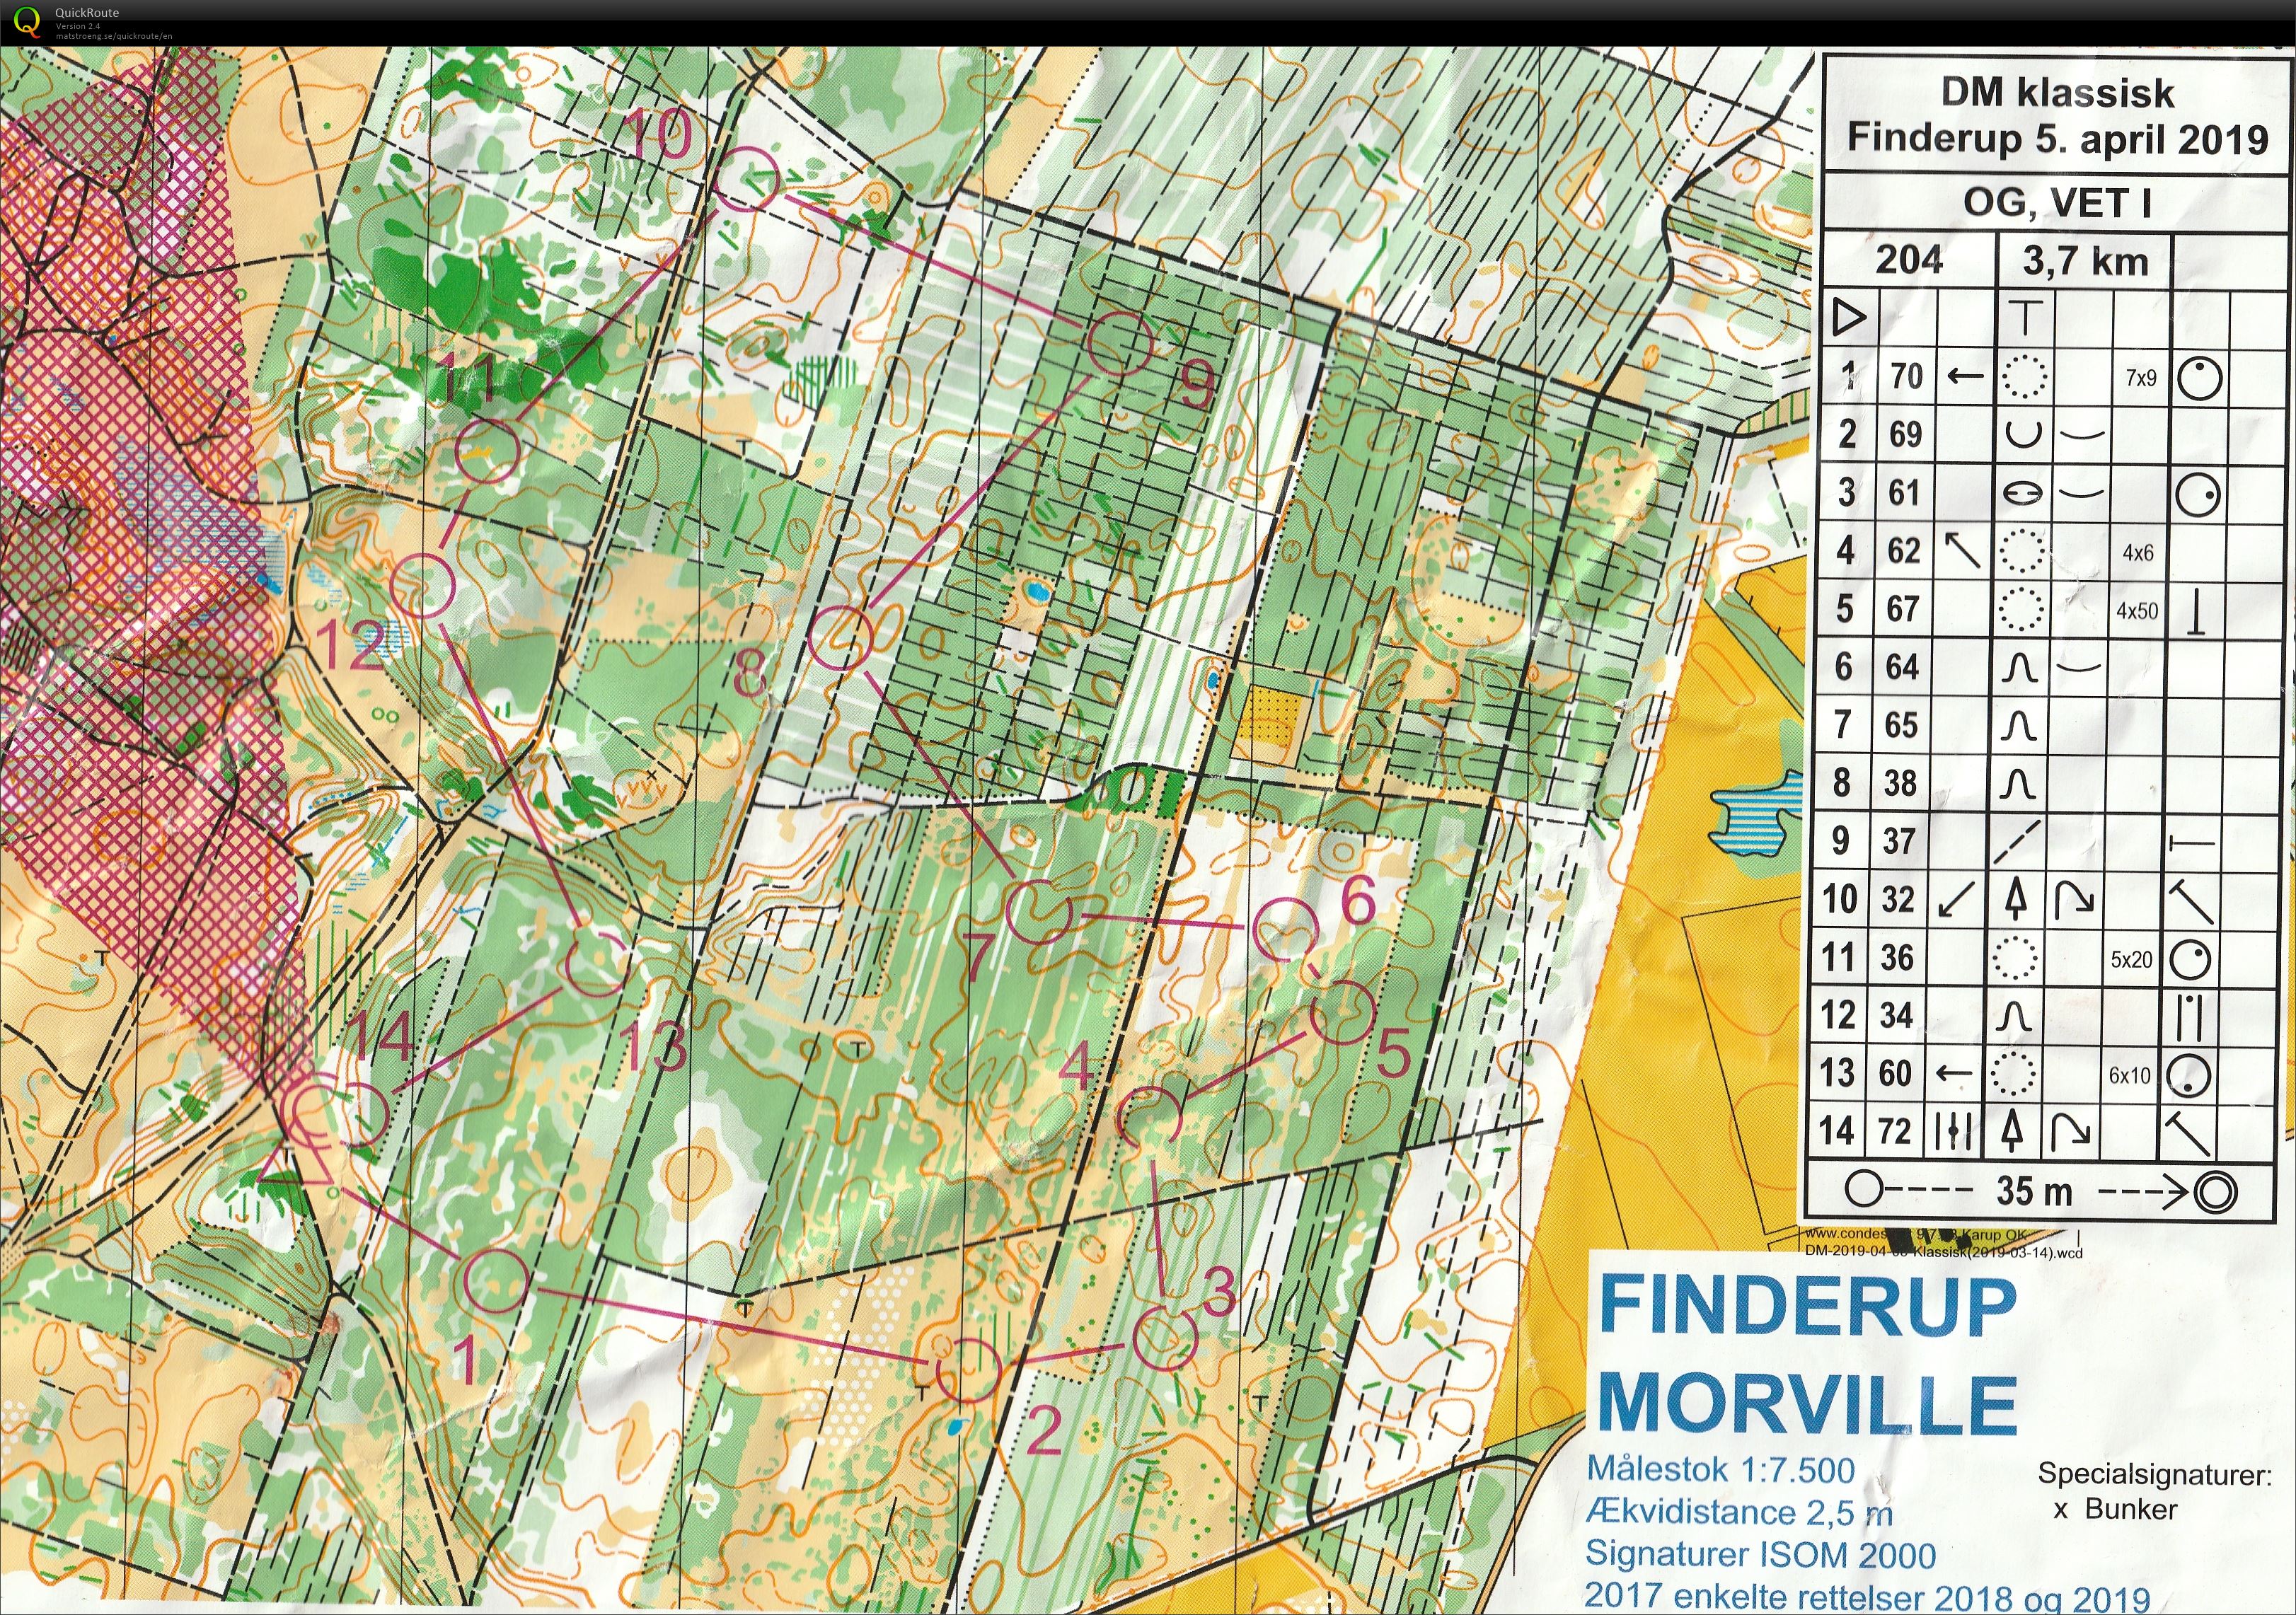Click the '5x20' dimension cell
2296x1615 pixels.
coord(2131,959)
